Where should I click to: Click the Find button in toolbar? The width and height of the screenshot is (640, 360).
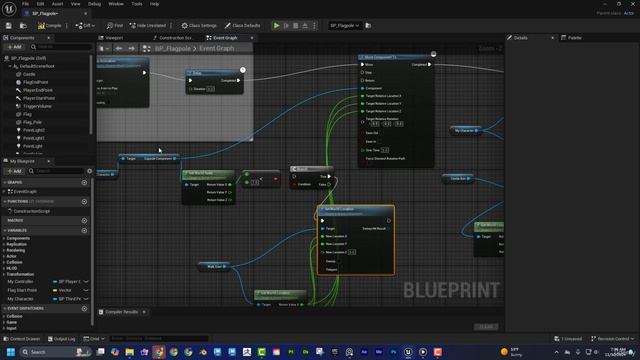click(x=115, y=26)
